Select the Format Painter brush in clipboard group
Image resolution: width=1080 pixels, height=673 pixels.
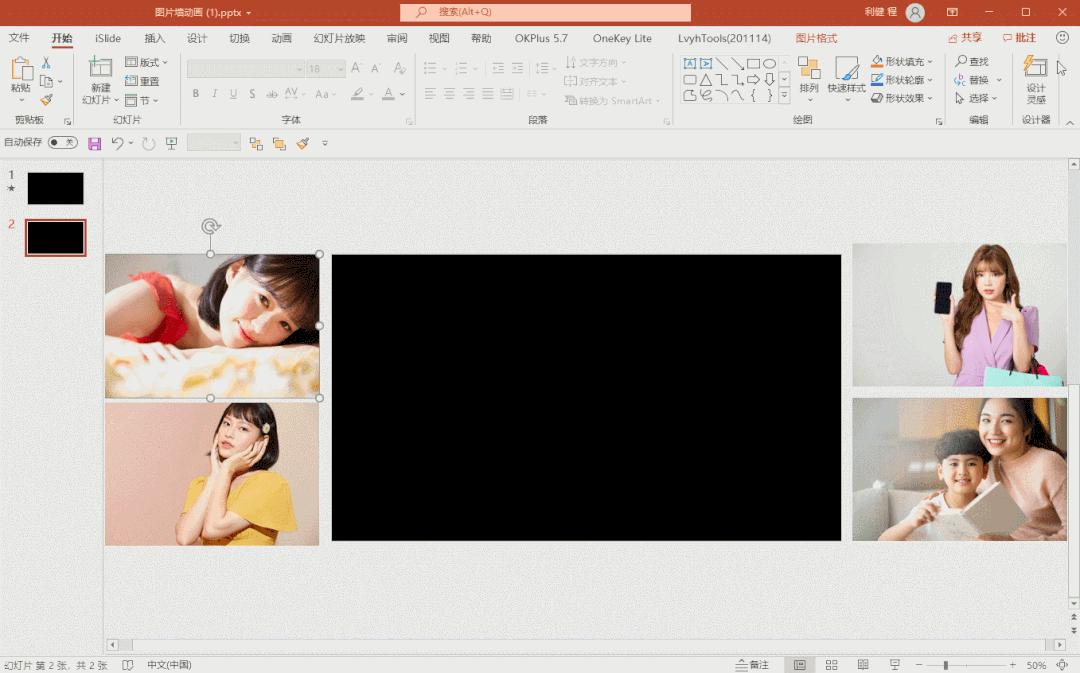46,100
